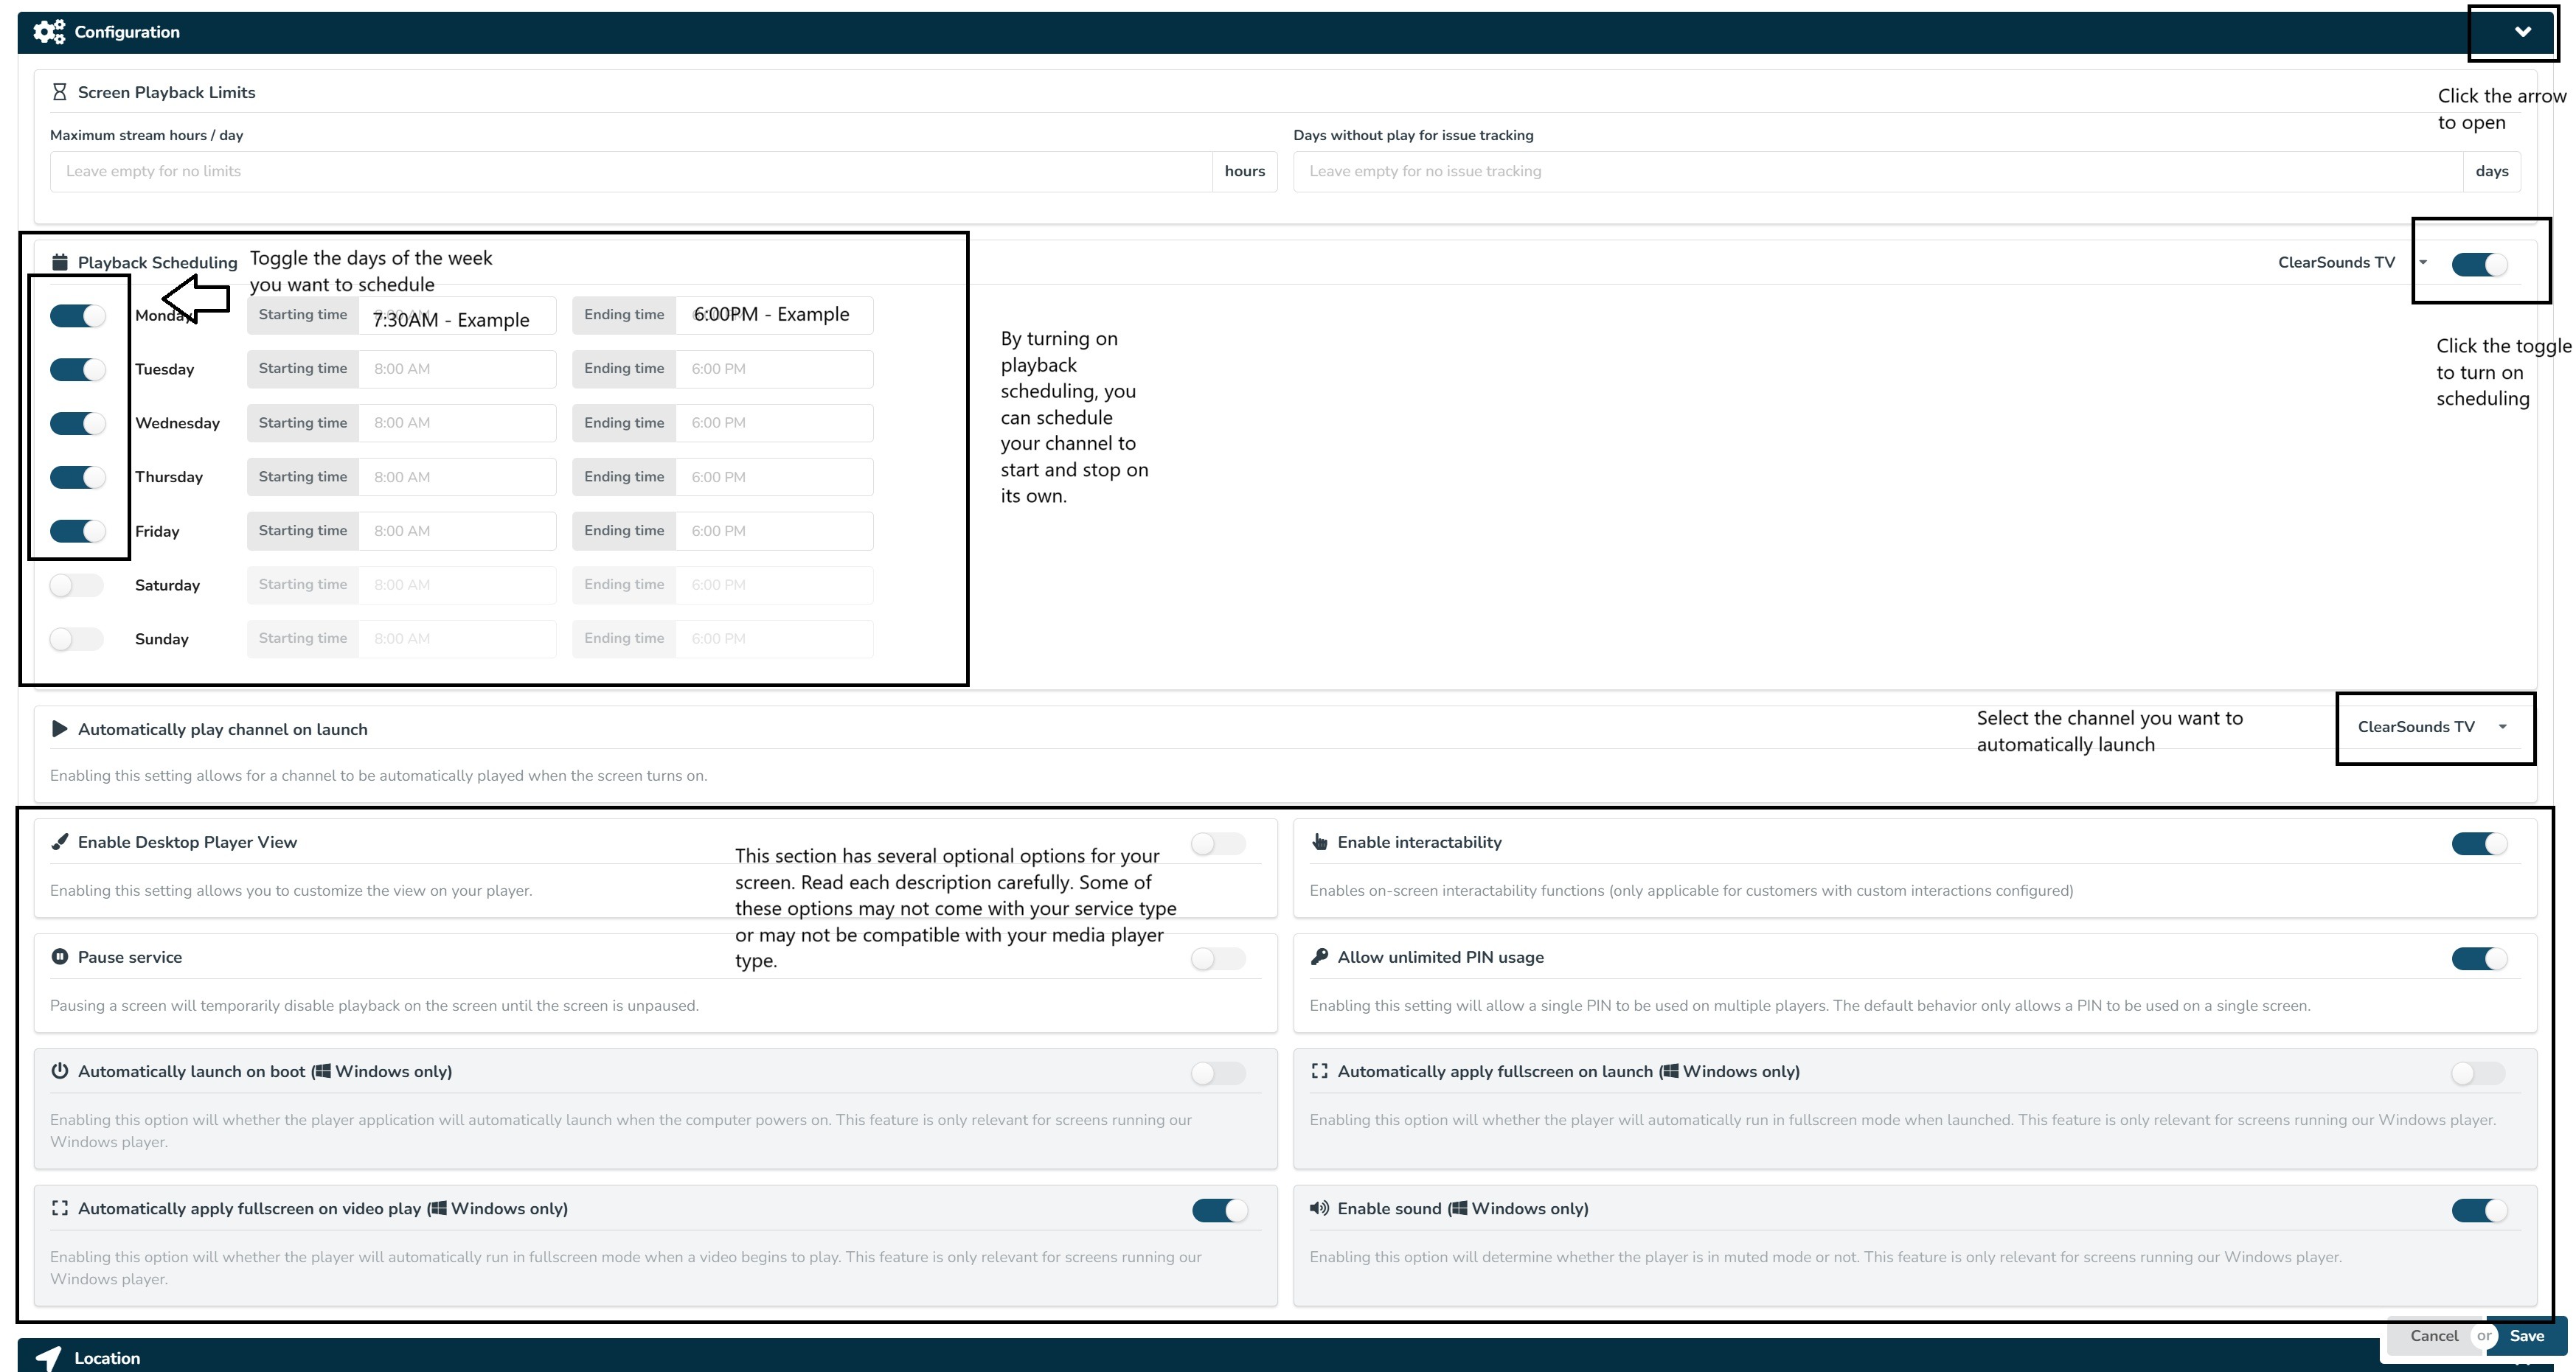Disable Allow unlimited PIN usage toggle

(x=2479, y=959)
